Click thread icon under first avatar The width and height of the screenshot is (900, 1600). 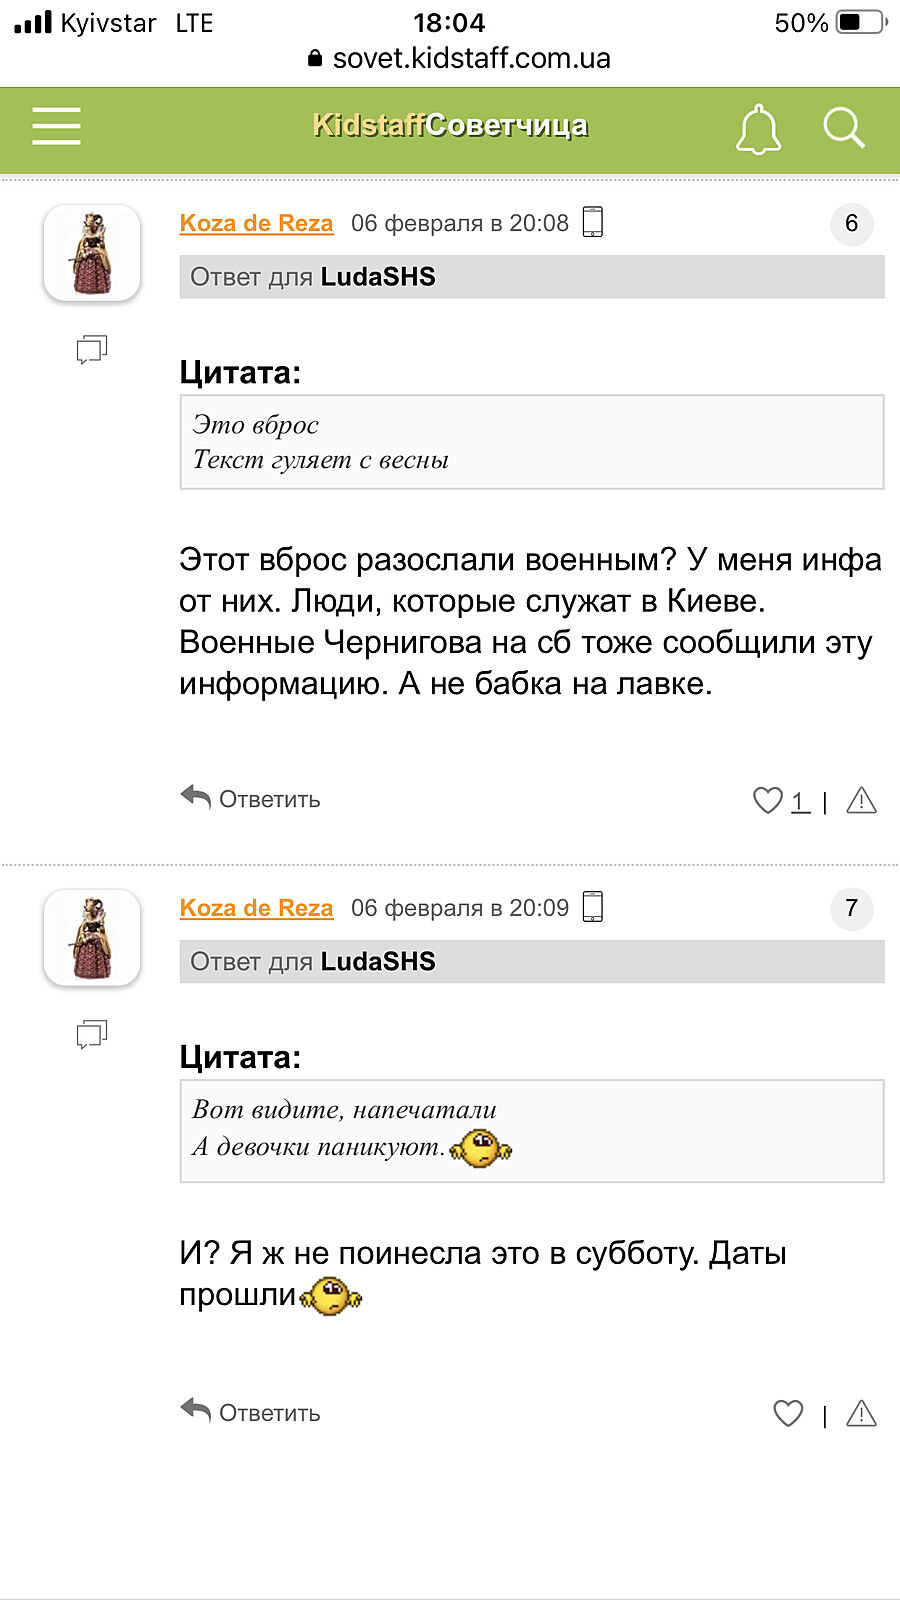tap(92, 349)
